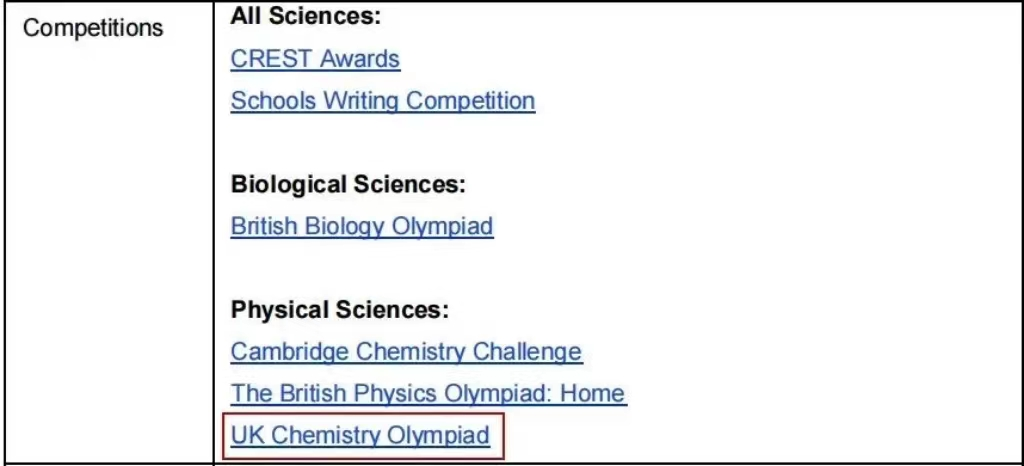Select the Biological Sciences heading
The width and height of the screenshot is (1024, 466).
348,185
